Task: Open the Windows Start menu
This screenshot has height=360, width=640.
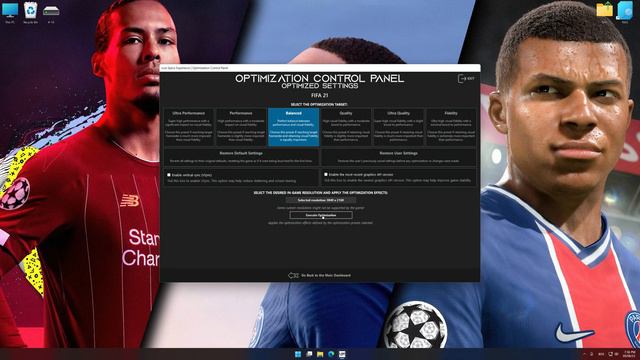Action: point(298,354)
